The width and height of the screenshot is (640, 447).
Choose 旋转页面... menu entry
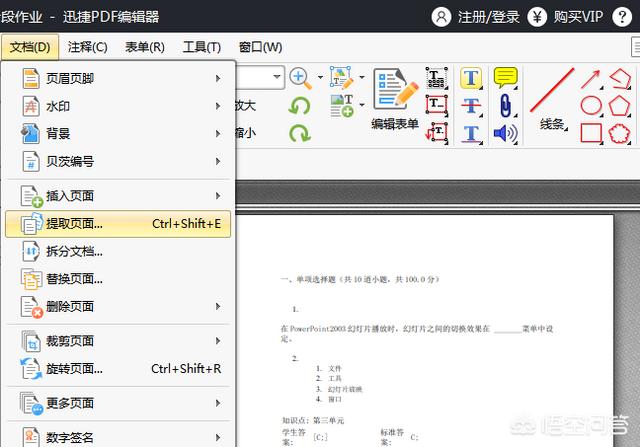pyautogui.click(x=118, y=369)
